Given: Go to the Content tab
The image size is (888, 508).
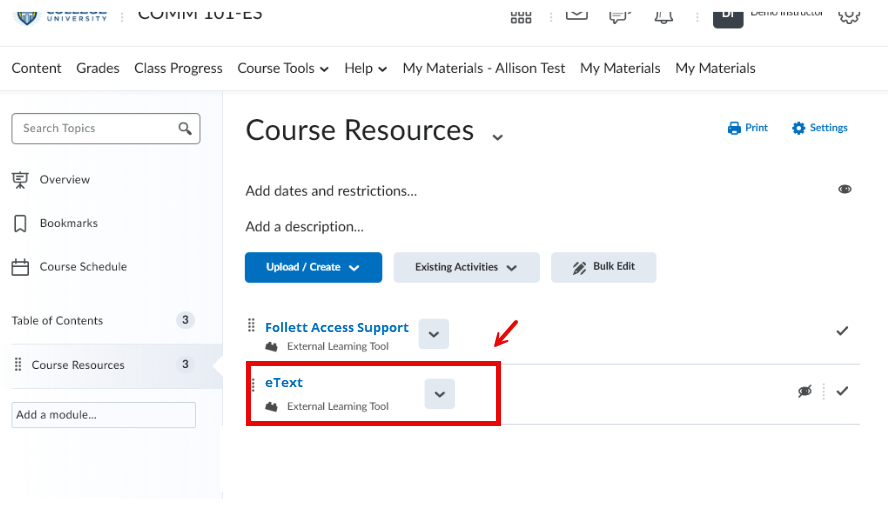Looking at the screenshot, I should point(36,69).
